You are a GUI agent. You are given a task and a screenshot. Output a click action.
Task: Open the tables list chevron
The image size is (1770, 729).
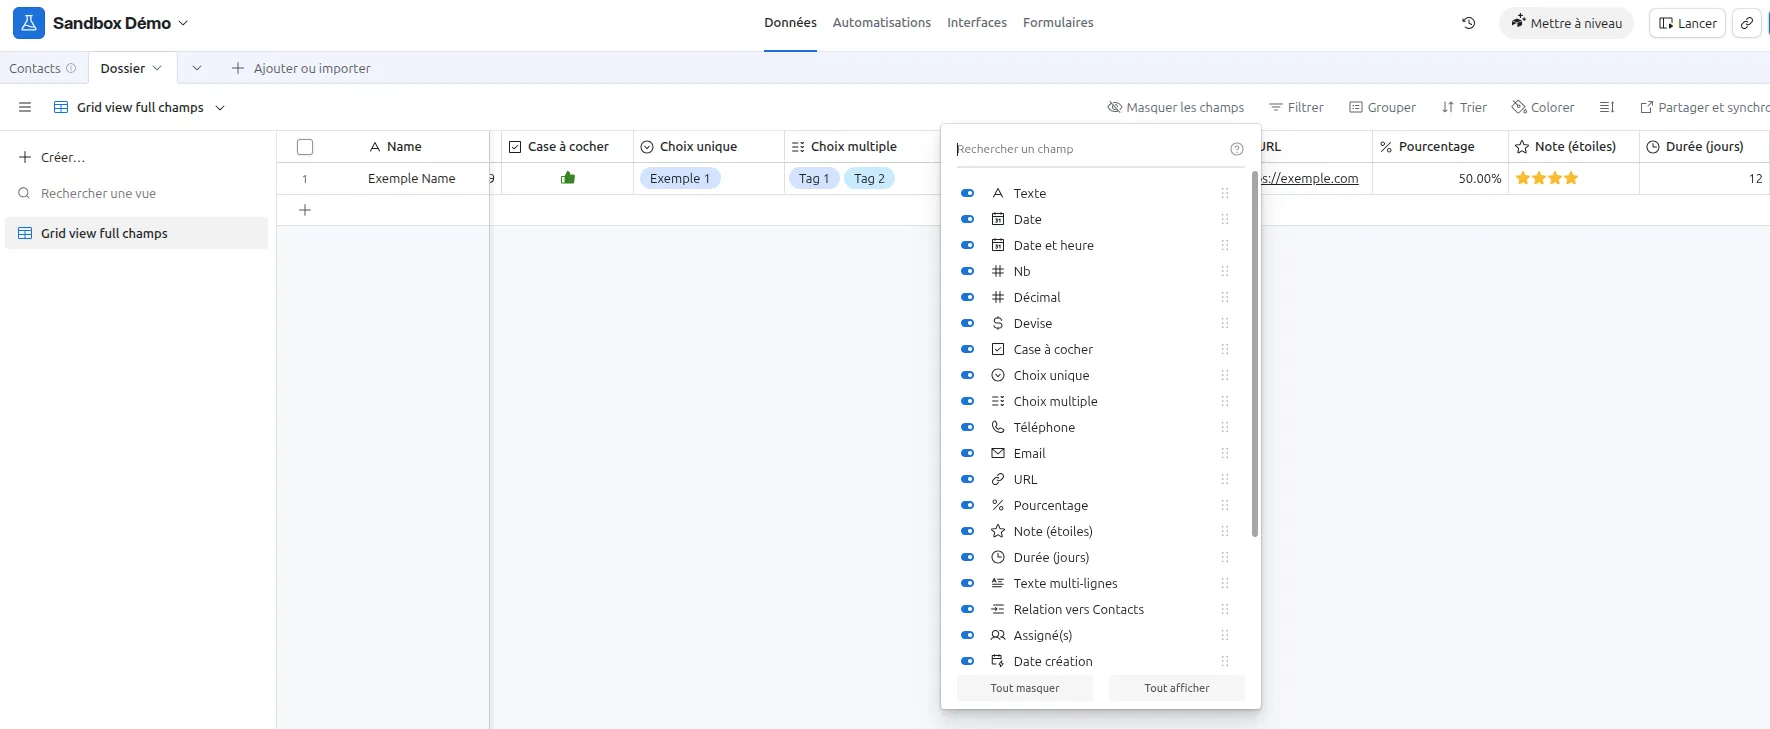point(197,68)
